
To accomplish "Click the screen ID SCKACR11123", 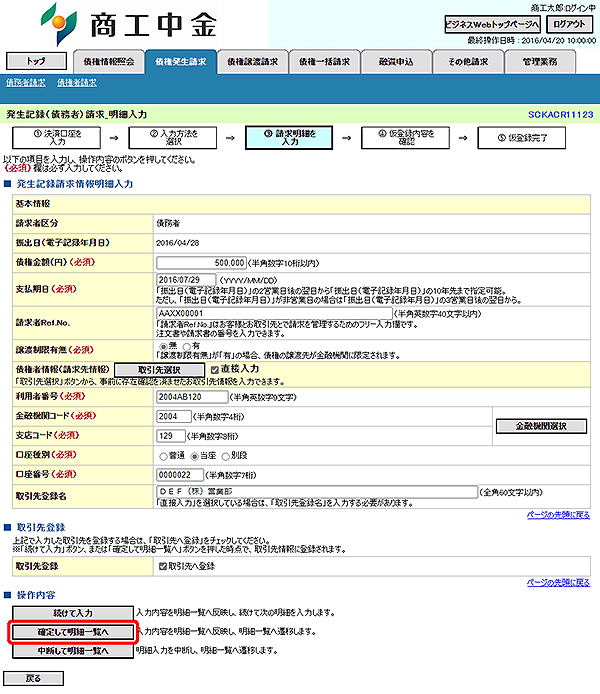I will pos(561,115).
